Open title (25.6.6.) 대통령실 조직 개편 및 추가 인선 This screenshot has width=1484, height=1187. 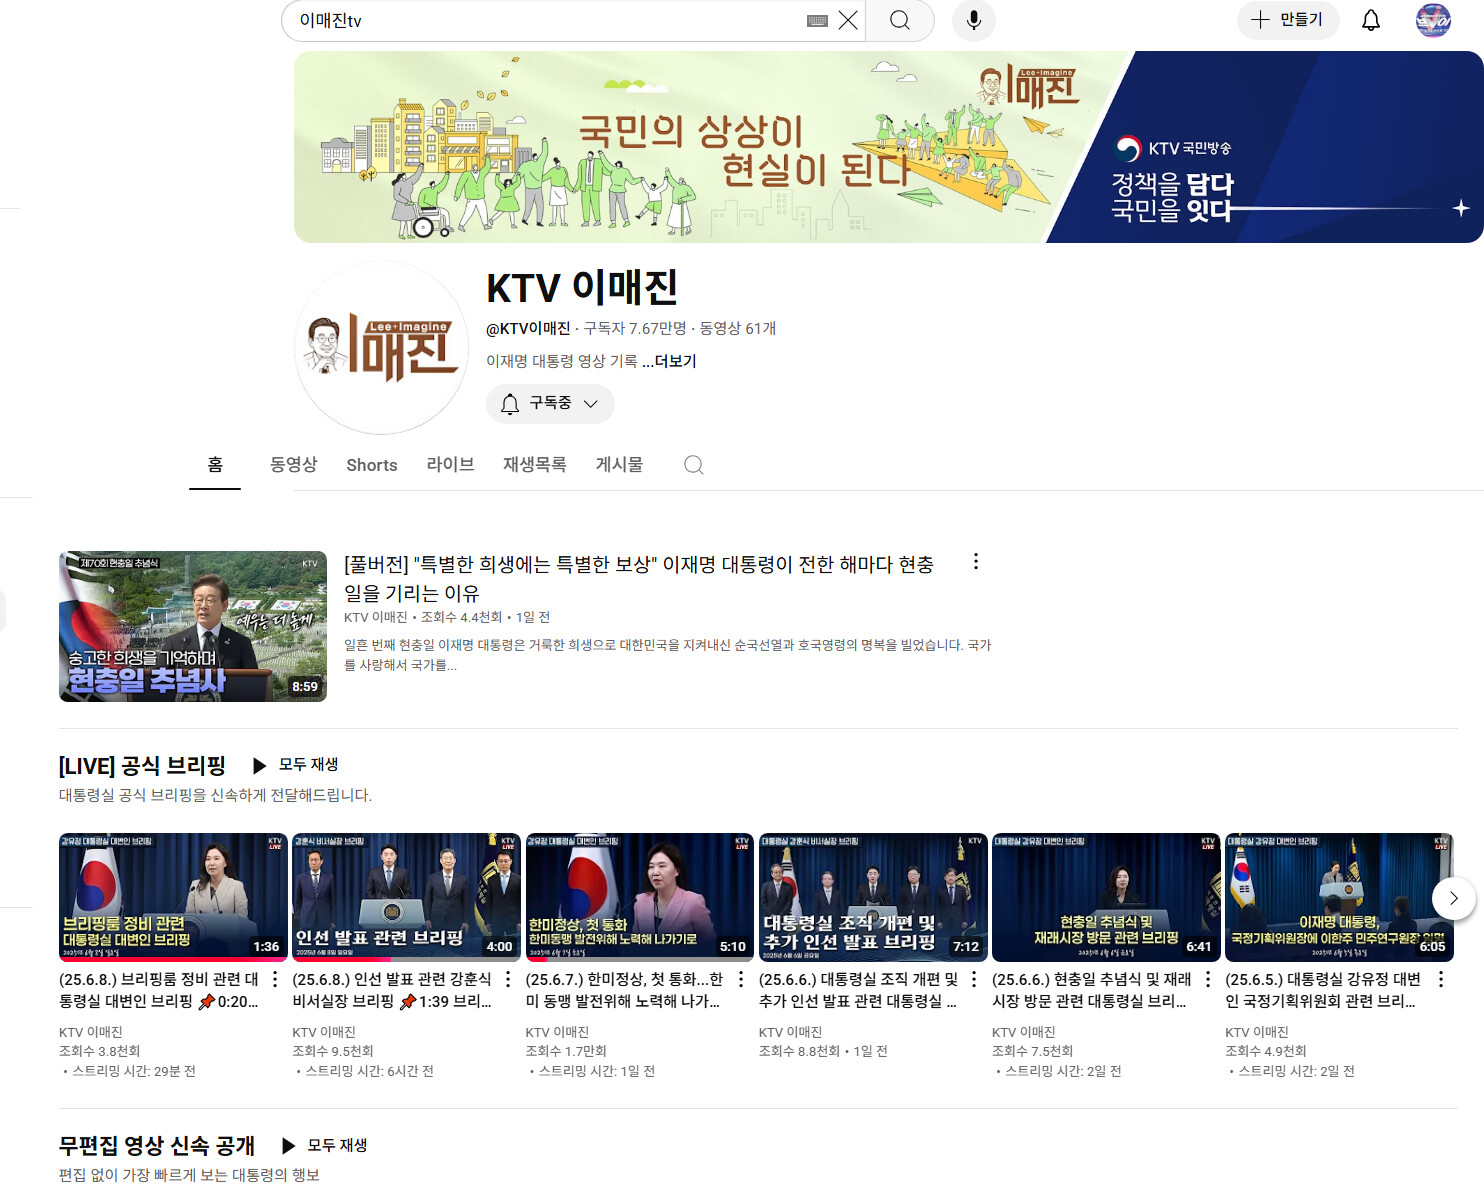point(859,990)
